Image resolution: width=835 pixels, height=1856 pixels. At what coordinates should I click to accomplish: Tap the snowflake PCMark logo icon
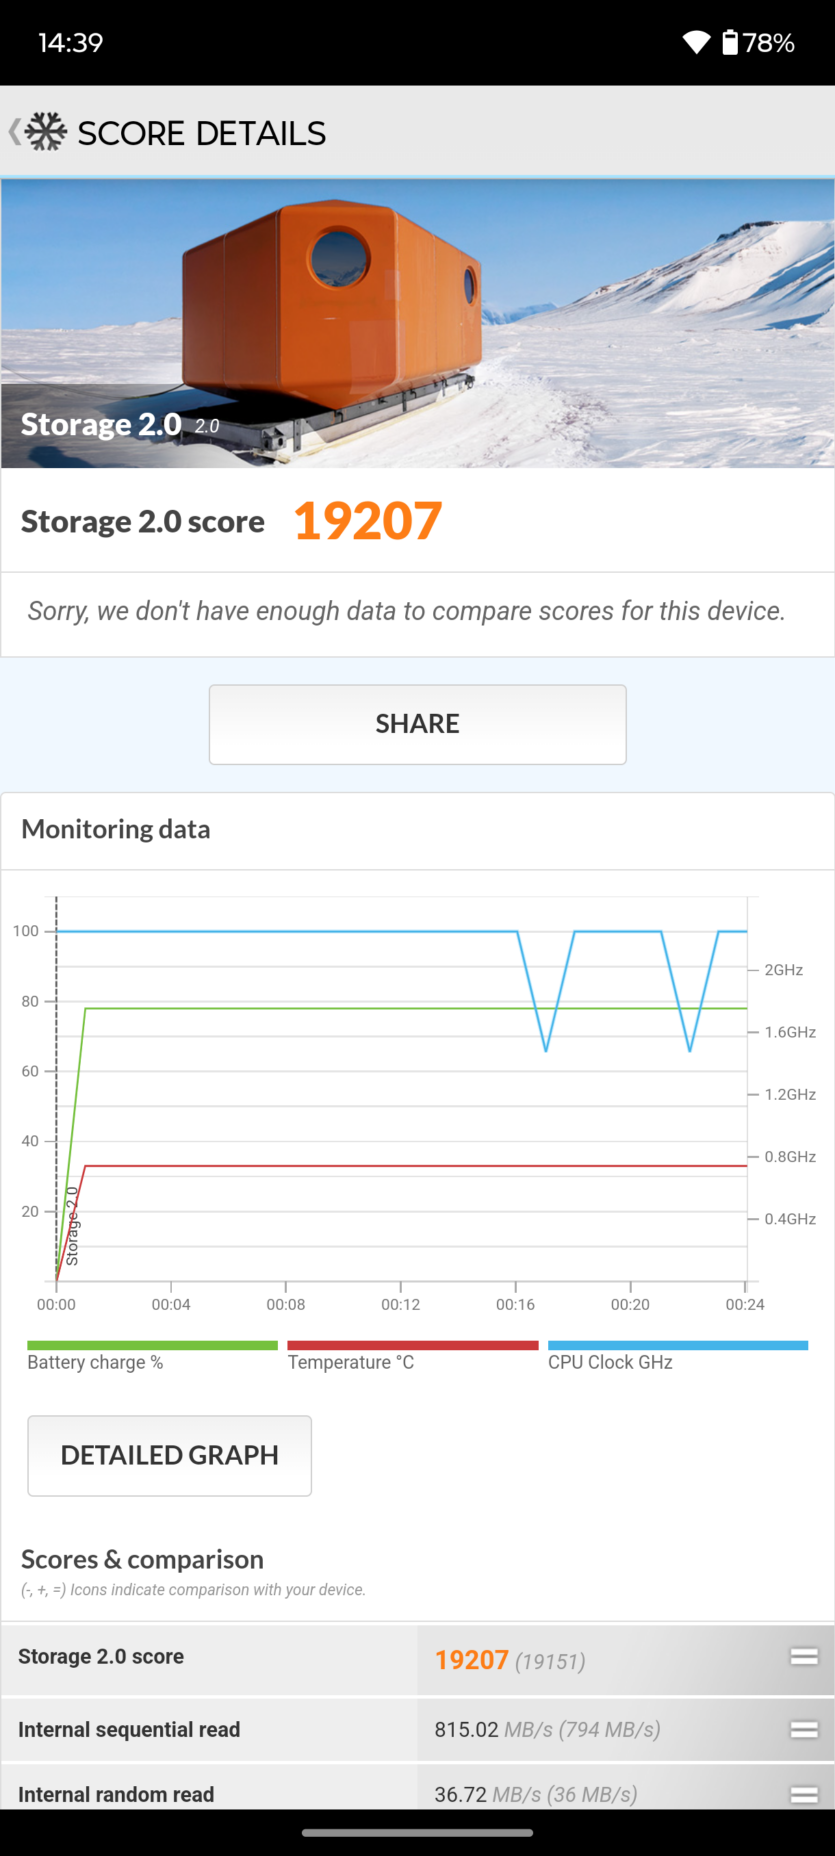(46, 132)
